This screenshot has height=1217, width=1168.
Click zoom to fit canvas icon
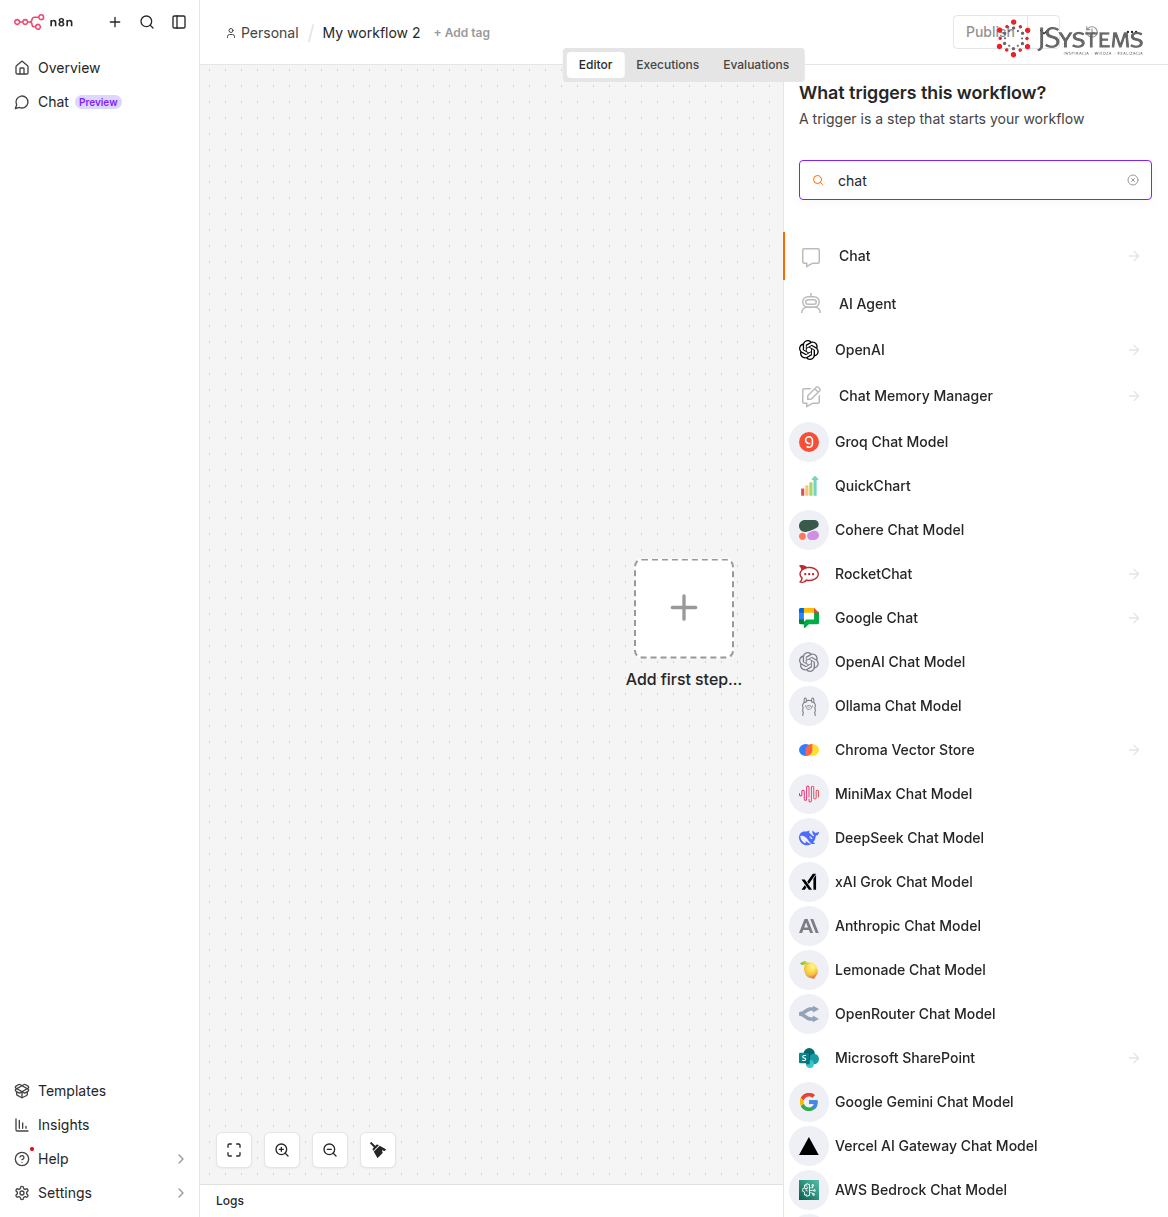[x=234, y=1150]
